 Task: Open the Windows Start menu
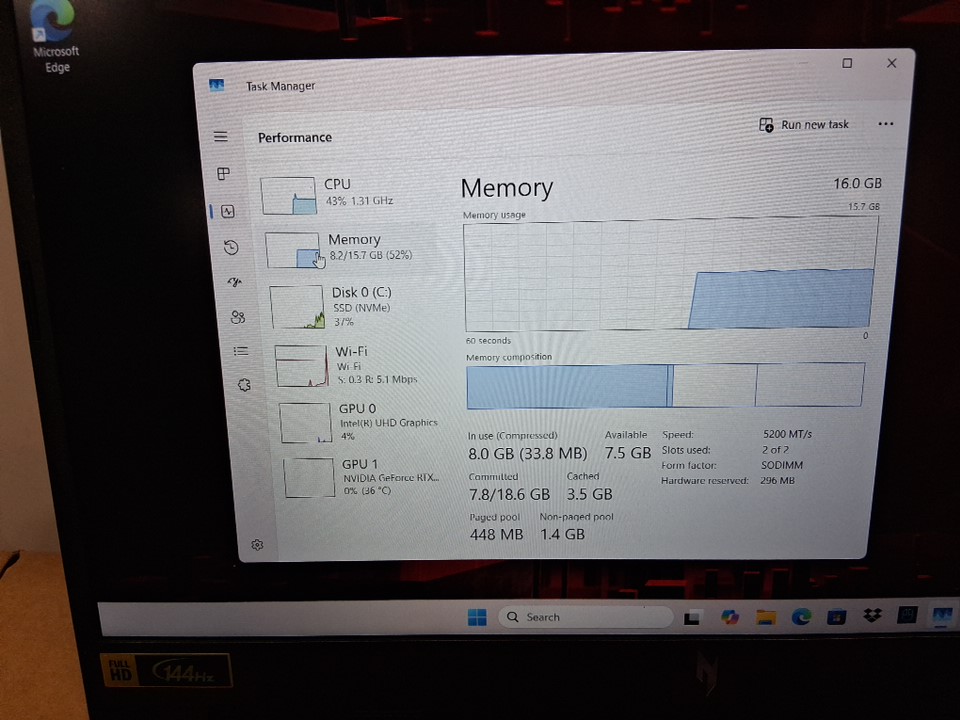click(x=477, y=617)
